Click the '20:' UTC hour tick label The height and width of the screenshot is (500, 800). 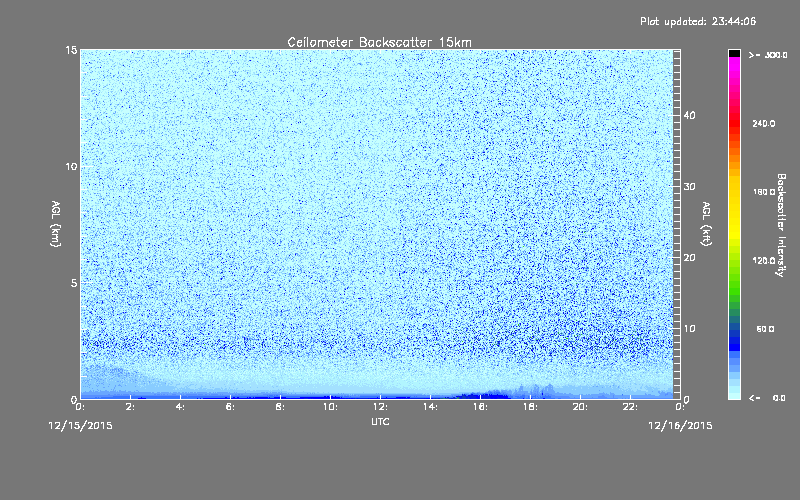click(580, 407)
